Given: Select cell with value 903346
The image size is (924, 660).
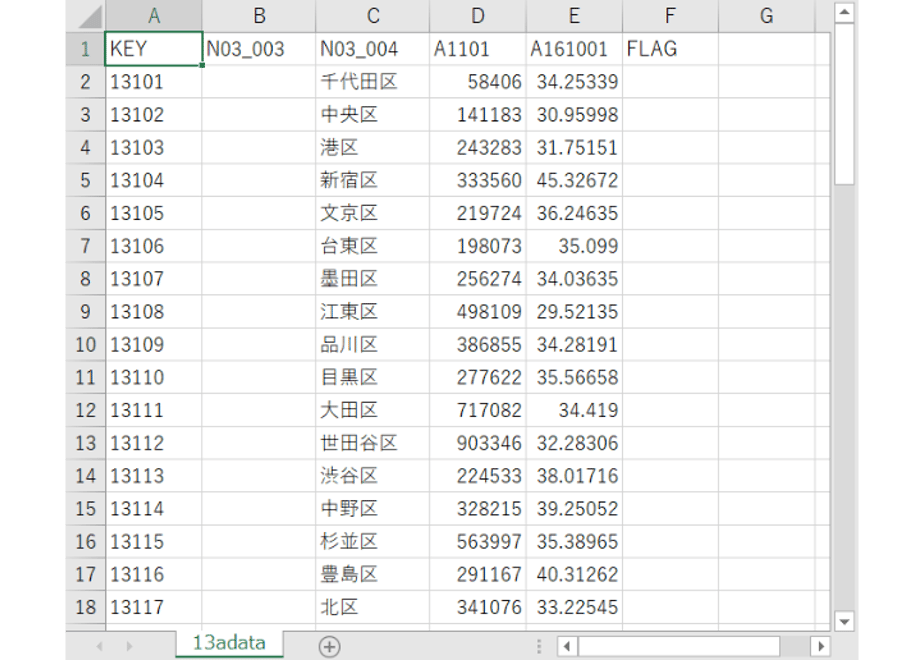Looking at the screenshot, I should click(x=478, y=443).
